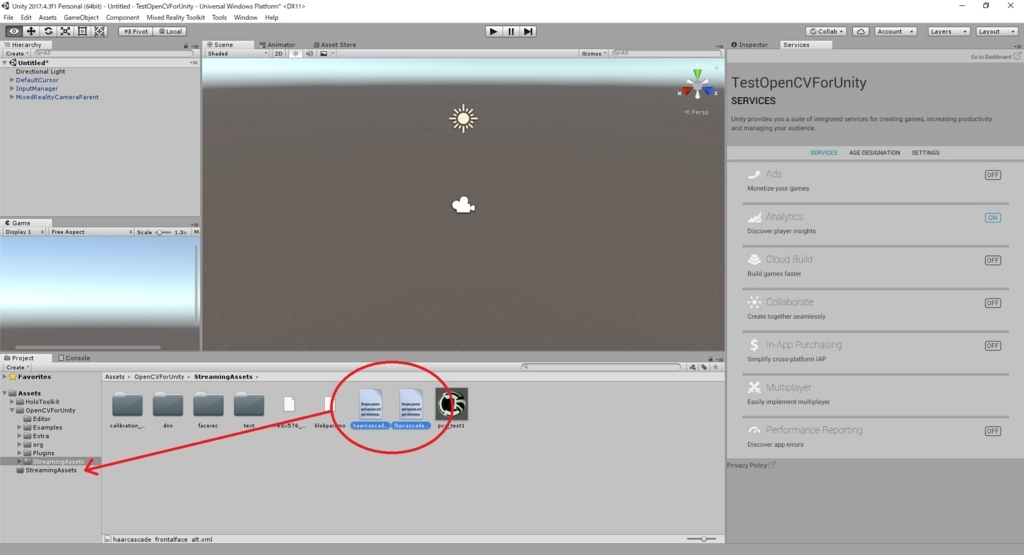Open the Services Settings section
The image size is (1024, 555).
[x=925, y=153]
